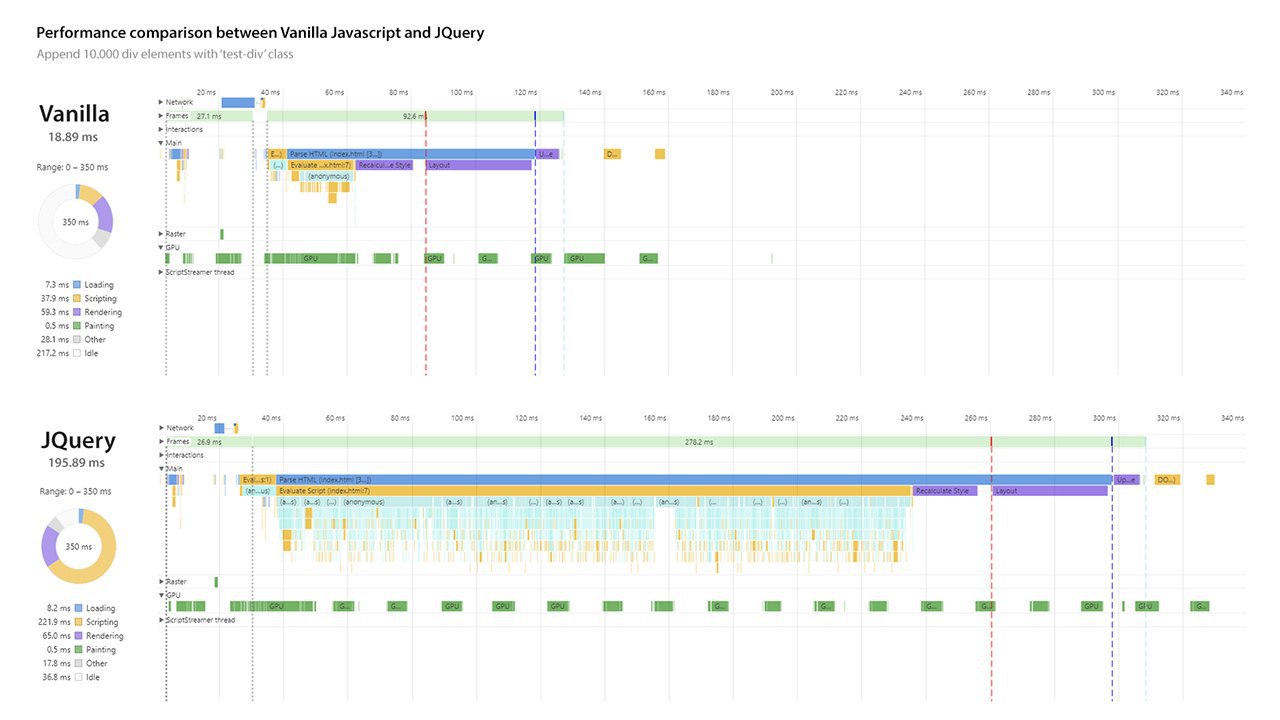The height and width of the screenshot is (720, 1280).
Task: Click "Range: 0 – 350 ms" under JQuery
Action: point(74,491)
